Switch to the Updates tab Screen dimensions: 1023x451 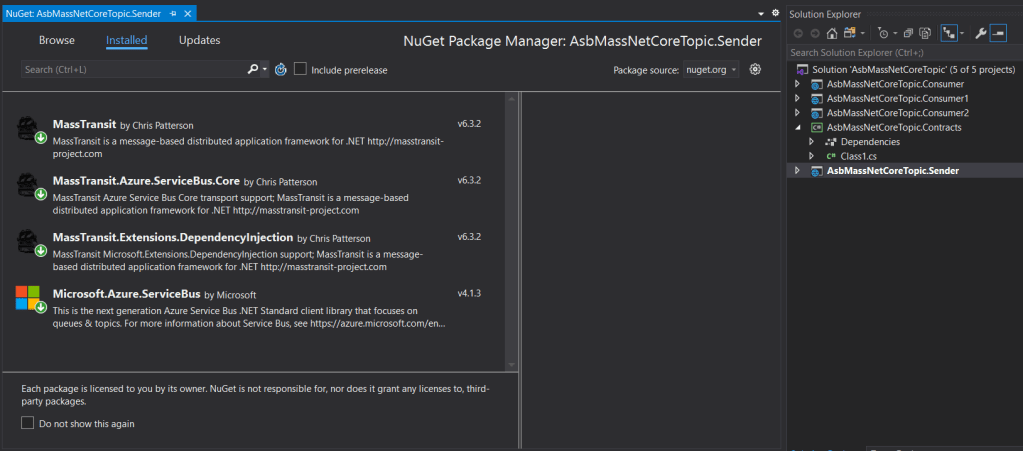(199, 41)
